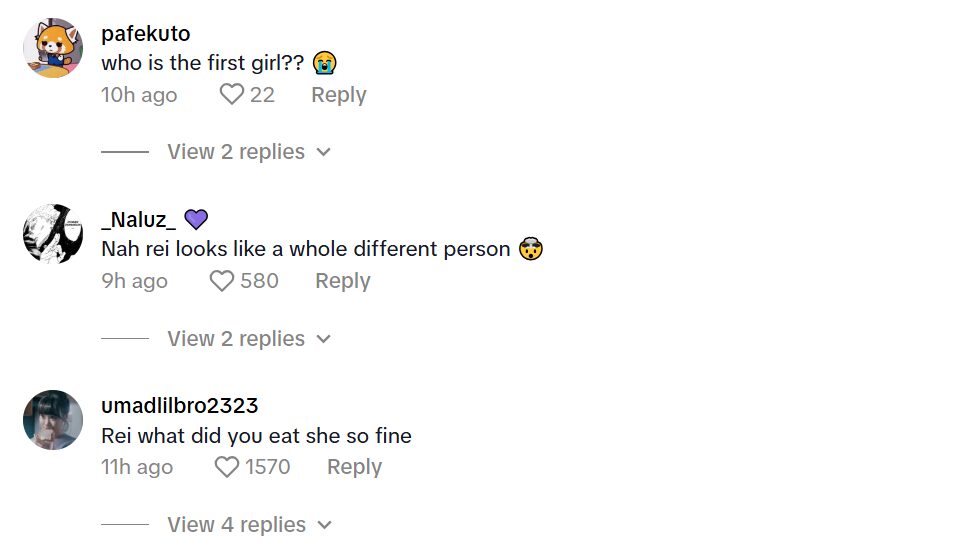
Task: Click the 22 likes count
Action: (x=262, y=95)
